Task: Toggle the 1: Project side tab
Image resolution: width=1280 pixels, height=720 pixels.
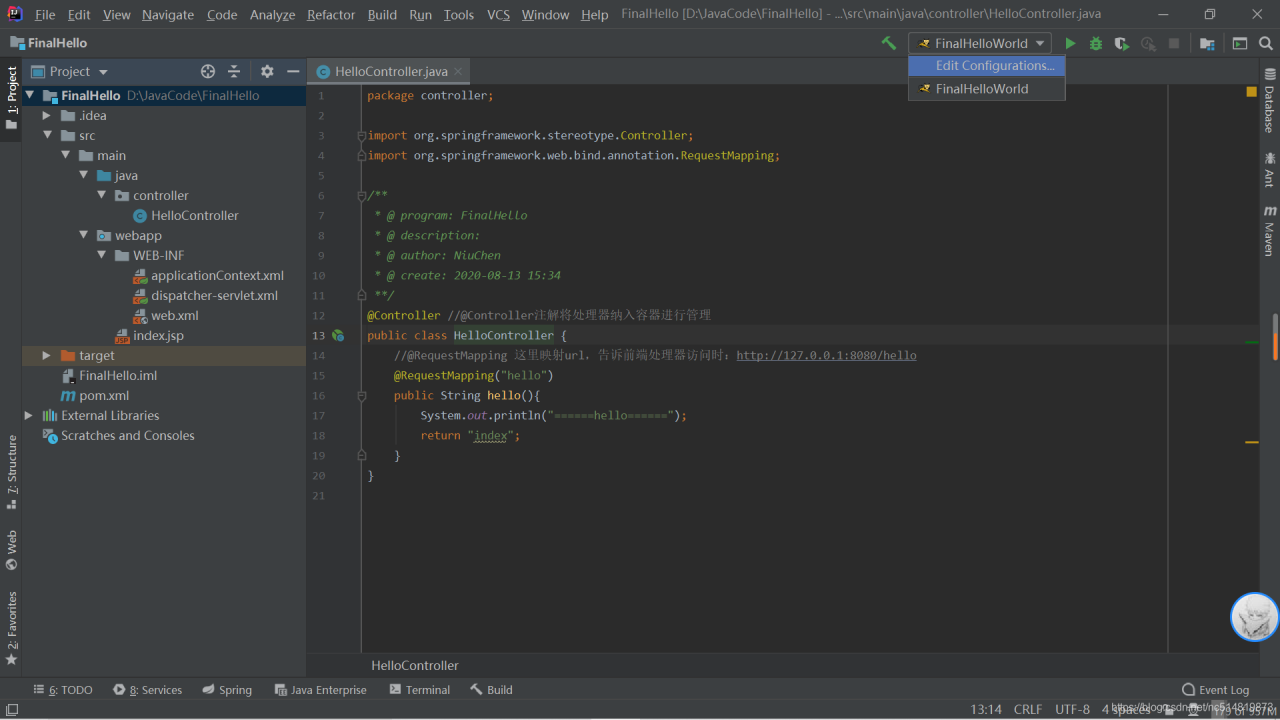Action: coord(12,98)
